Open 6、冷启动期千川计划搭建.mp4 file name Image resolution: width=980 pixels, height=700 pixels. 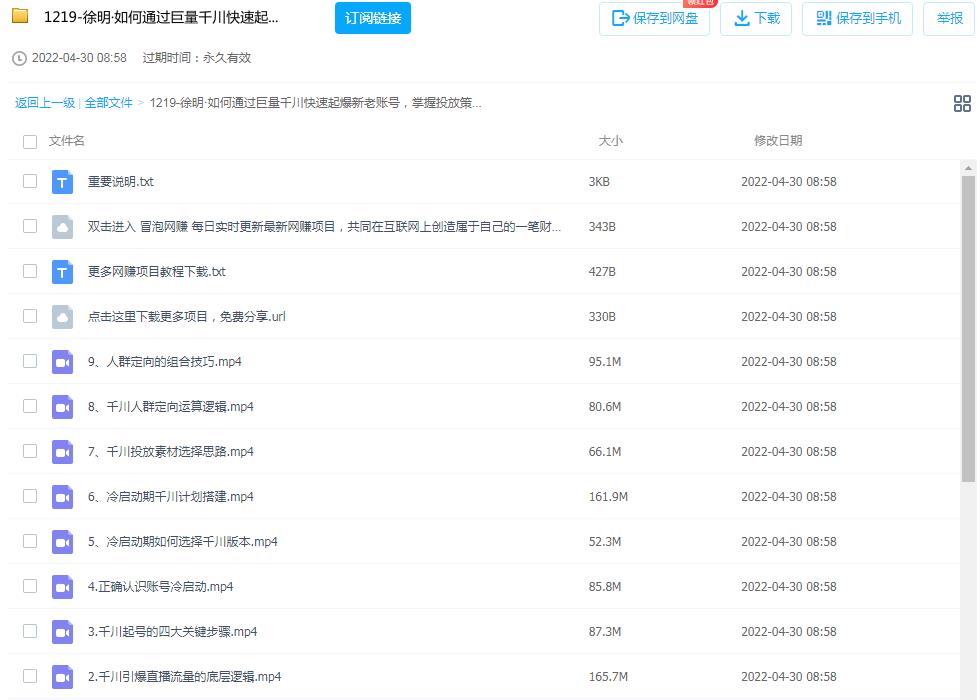[171, 497]
